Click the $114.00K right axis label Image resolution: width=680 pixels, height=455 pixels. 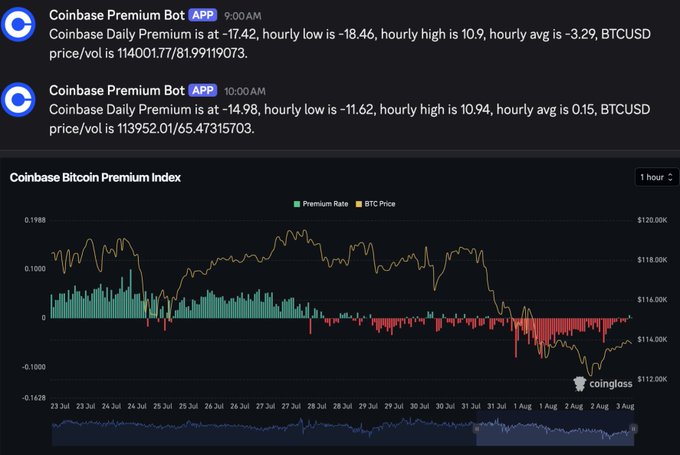tap(652, 339)
